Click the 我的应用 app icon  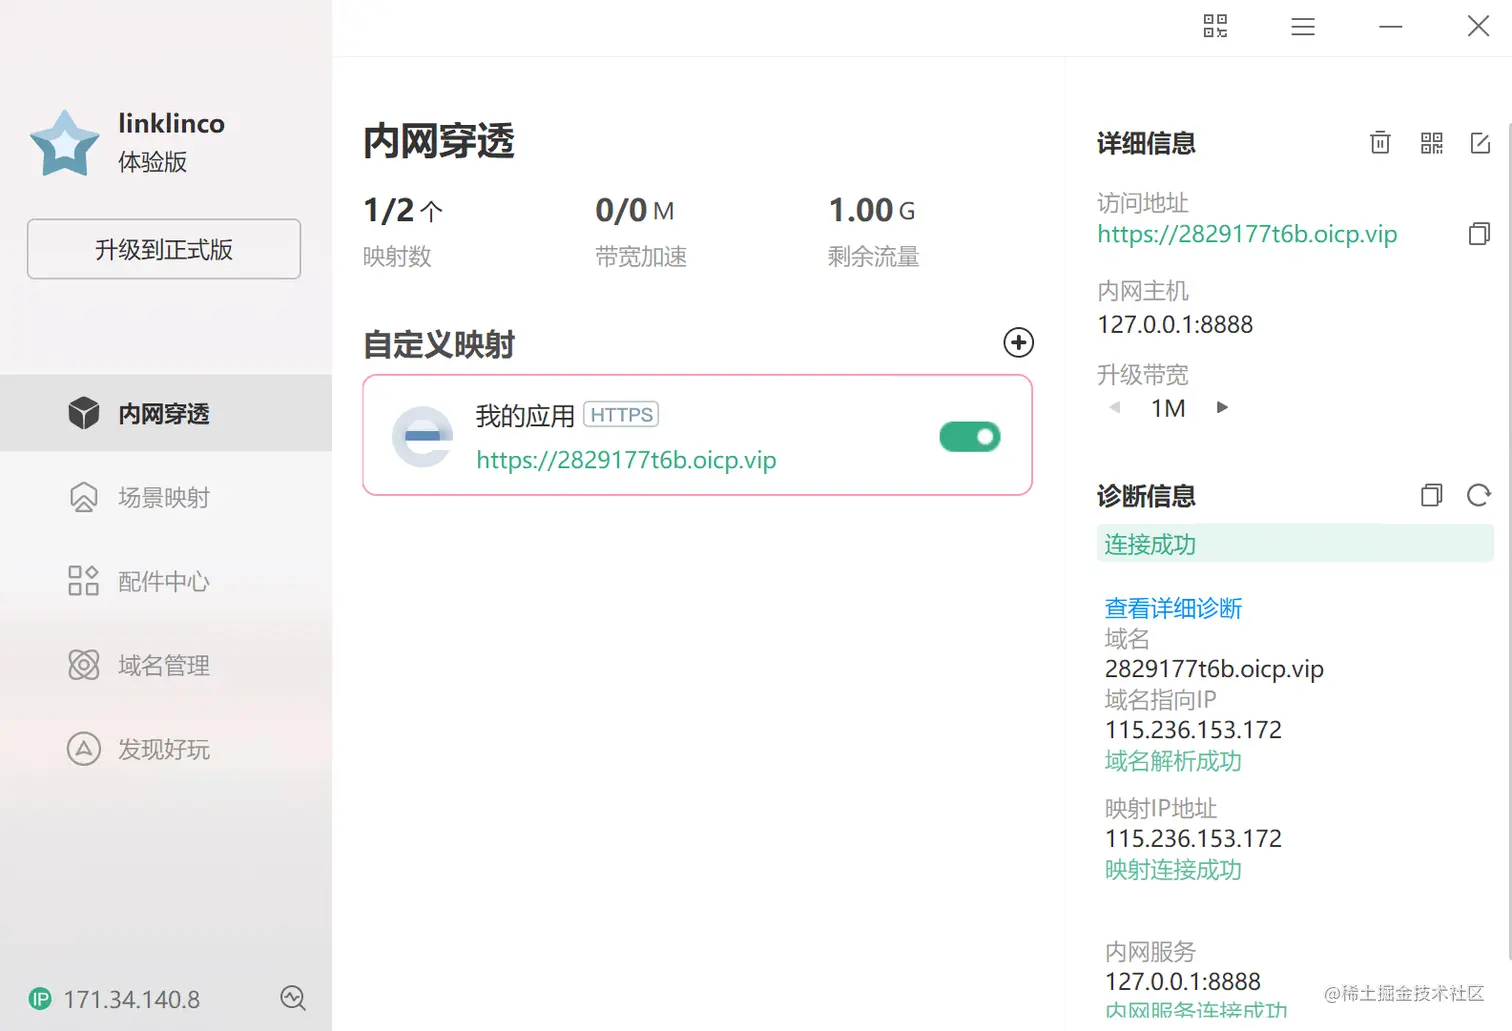tap(423, 436)
